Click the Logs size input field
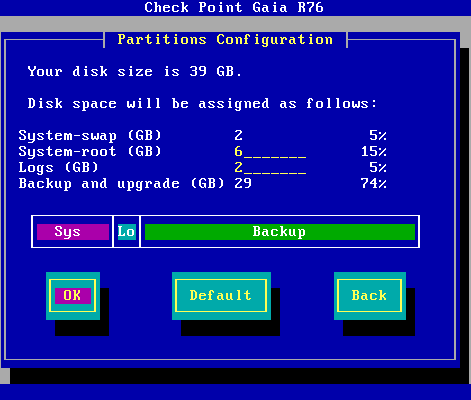The width and height of the screenshot is (471, 400). tap(270, 168)
